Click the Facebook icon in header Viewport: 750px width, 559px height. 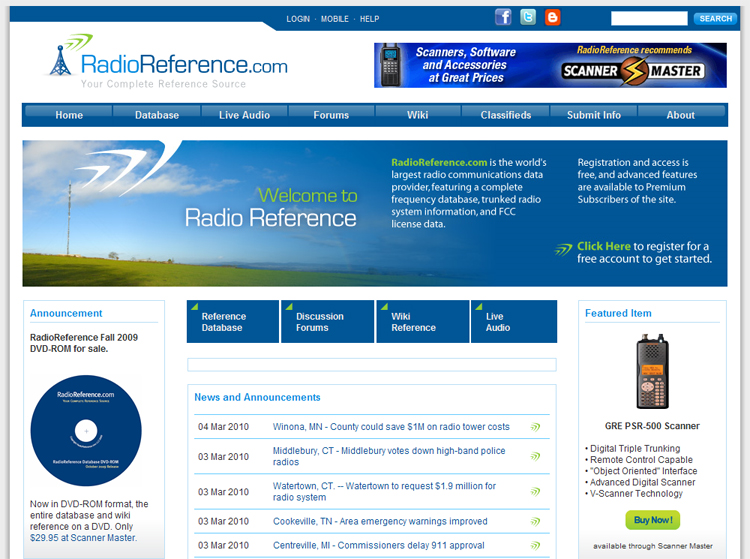503,17
